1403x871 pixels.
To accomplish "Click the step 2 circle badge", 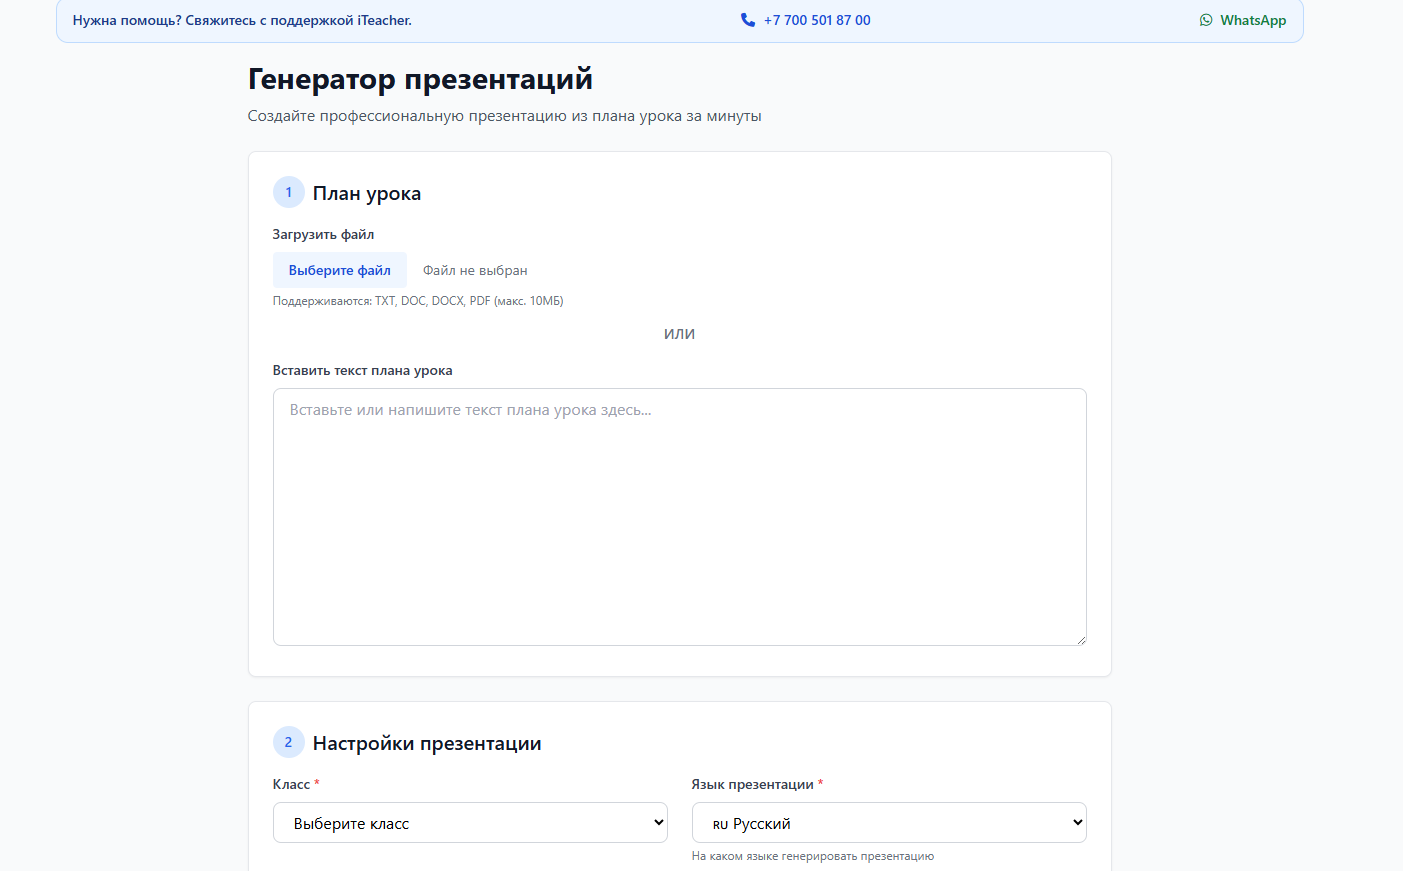I will click(288, 742).
